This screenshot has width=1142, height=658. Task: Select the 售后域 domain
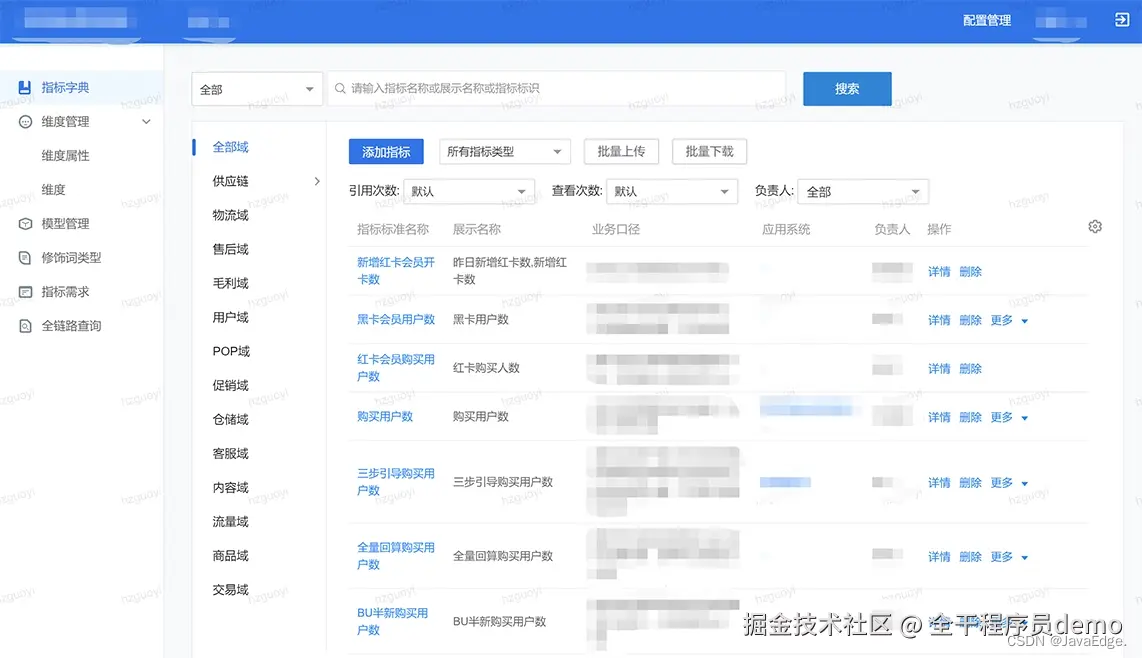pos(230,249)
